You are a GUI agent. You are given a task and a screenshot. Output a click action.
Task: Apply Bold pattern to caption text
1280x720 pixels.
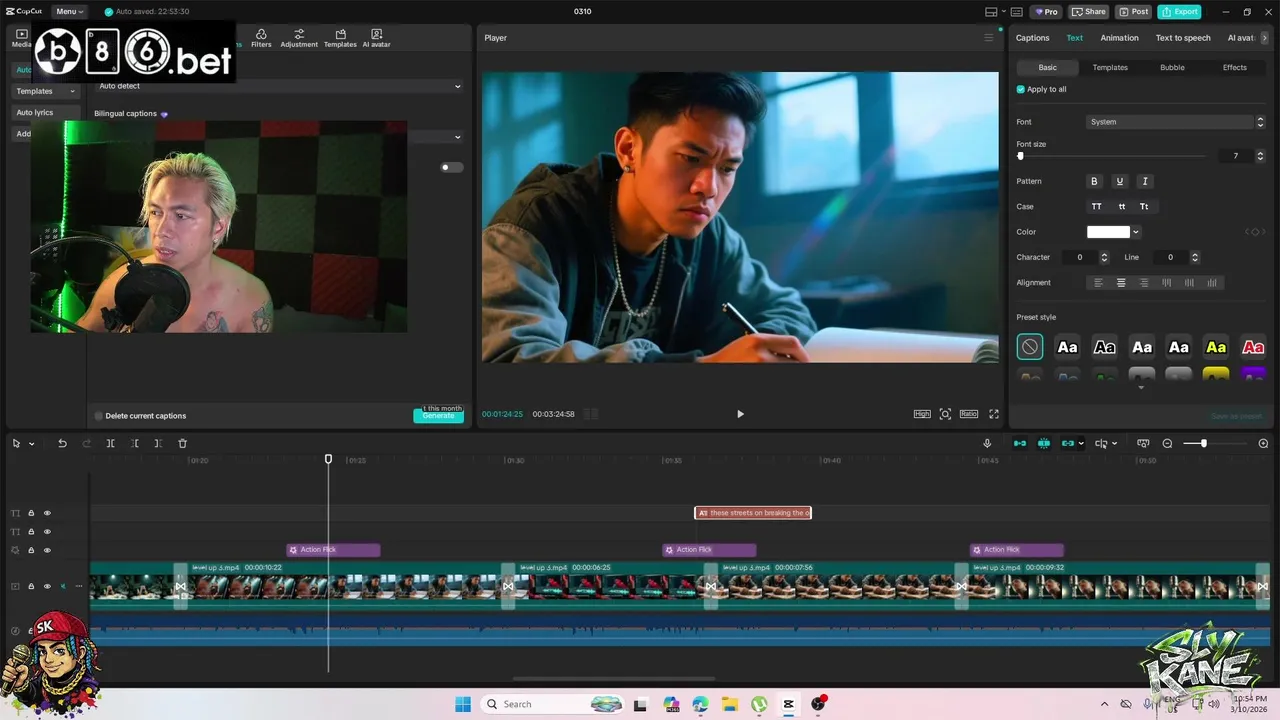(x=1094, y=181)
